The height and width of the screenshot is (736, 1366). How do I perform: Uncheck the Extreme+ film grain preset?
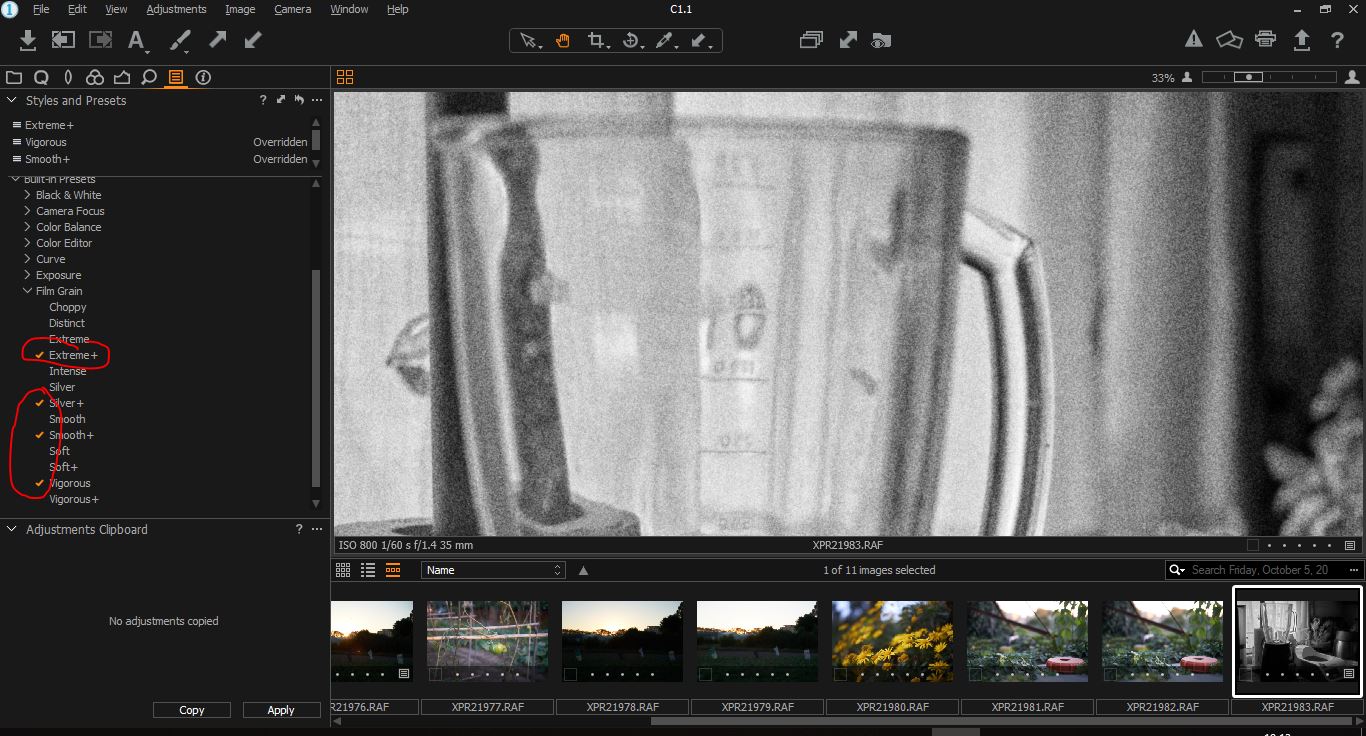[x=73, y=355]
